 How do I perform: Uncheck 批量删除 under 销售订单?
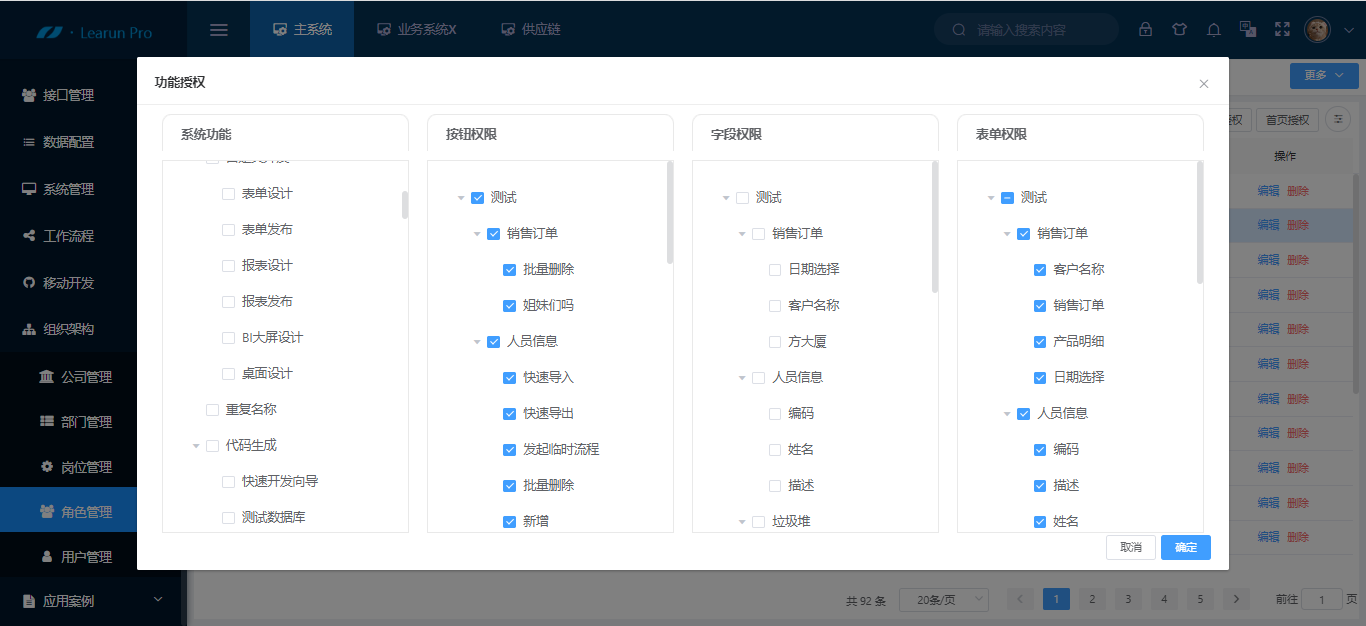(510, 269)
